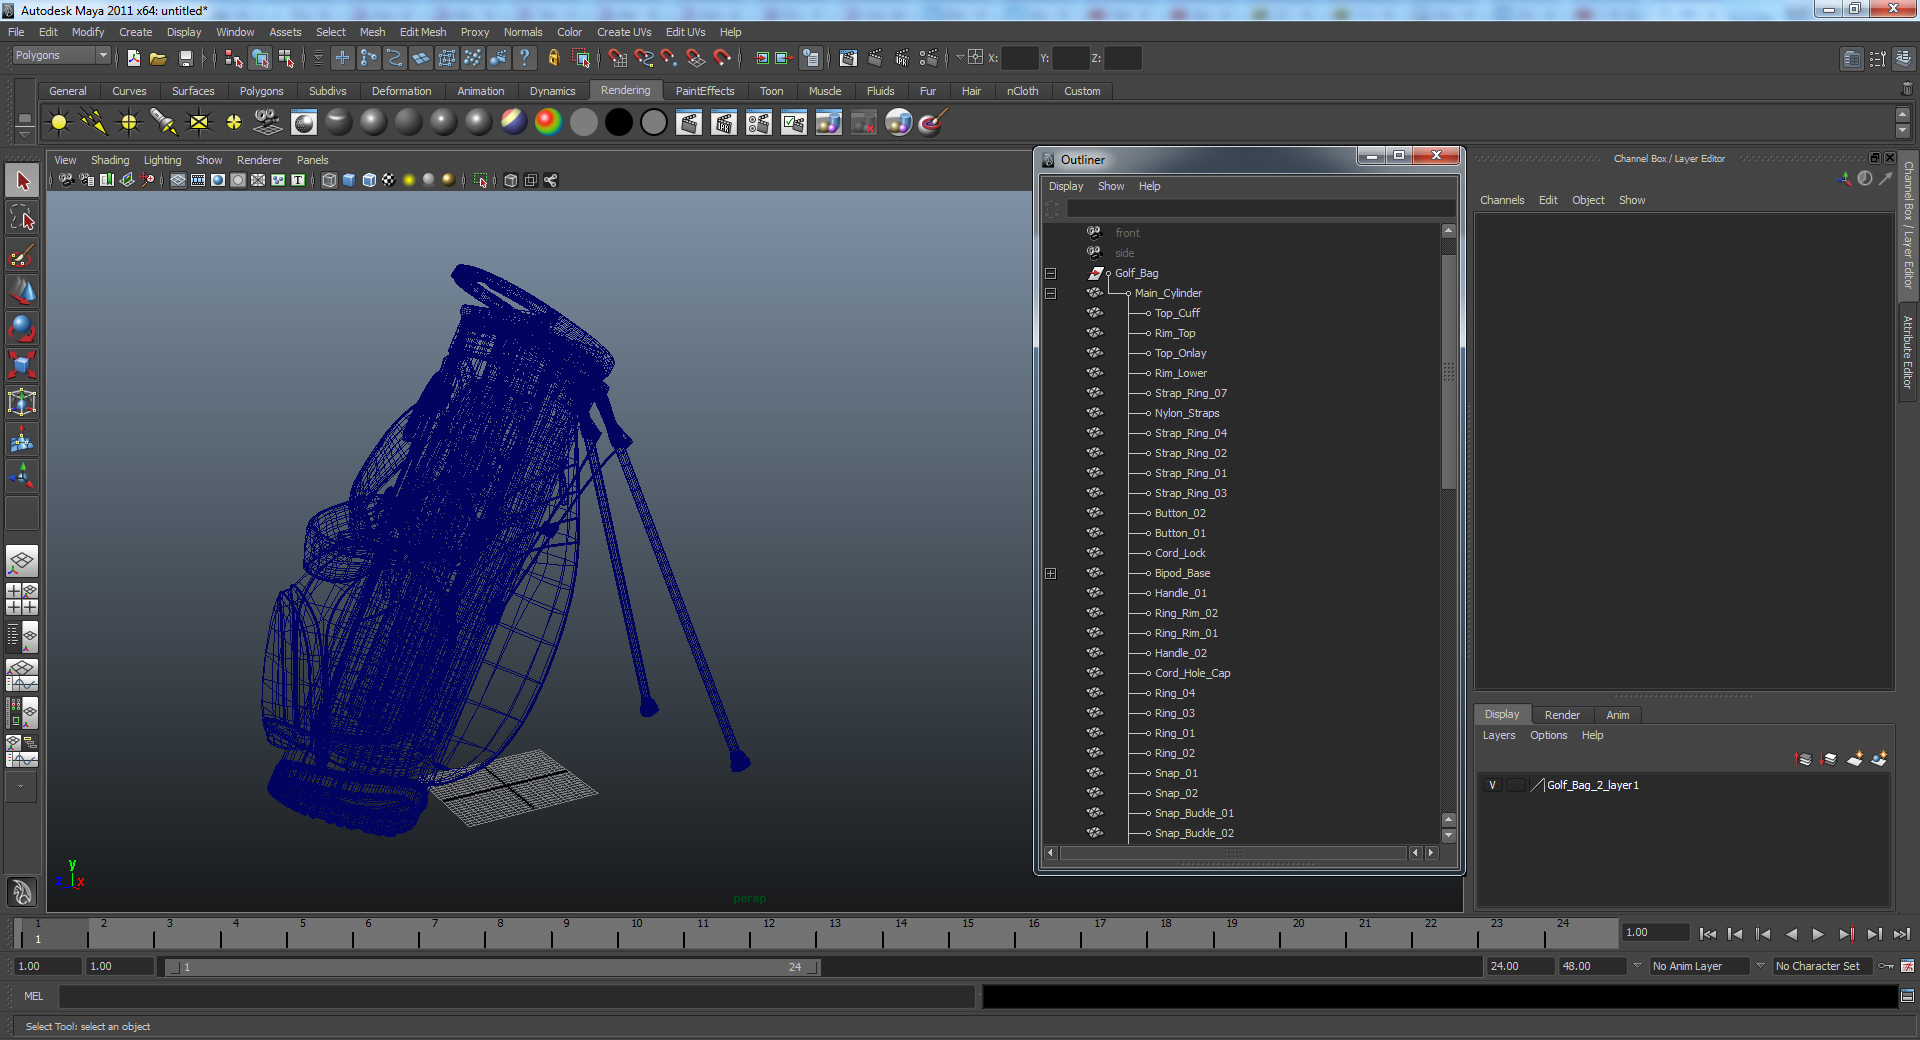Select the arrow Select Tool in toolbox
1920x1040 pixels.
click(x=22, y=181)
